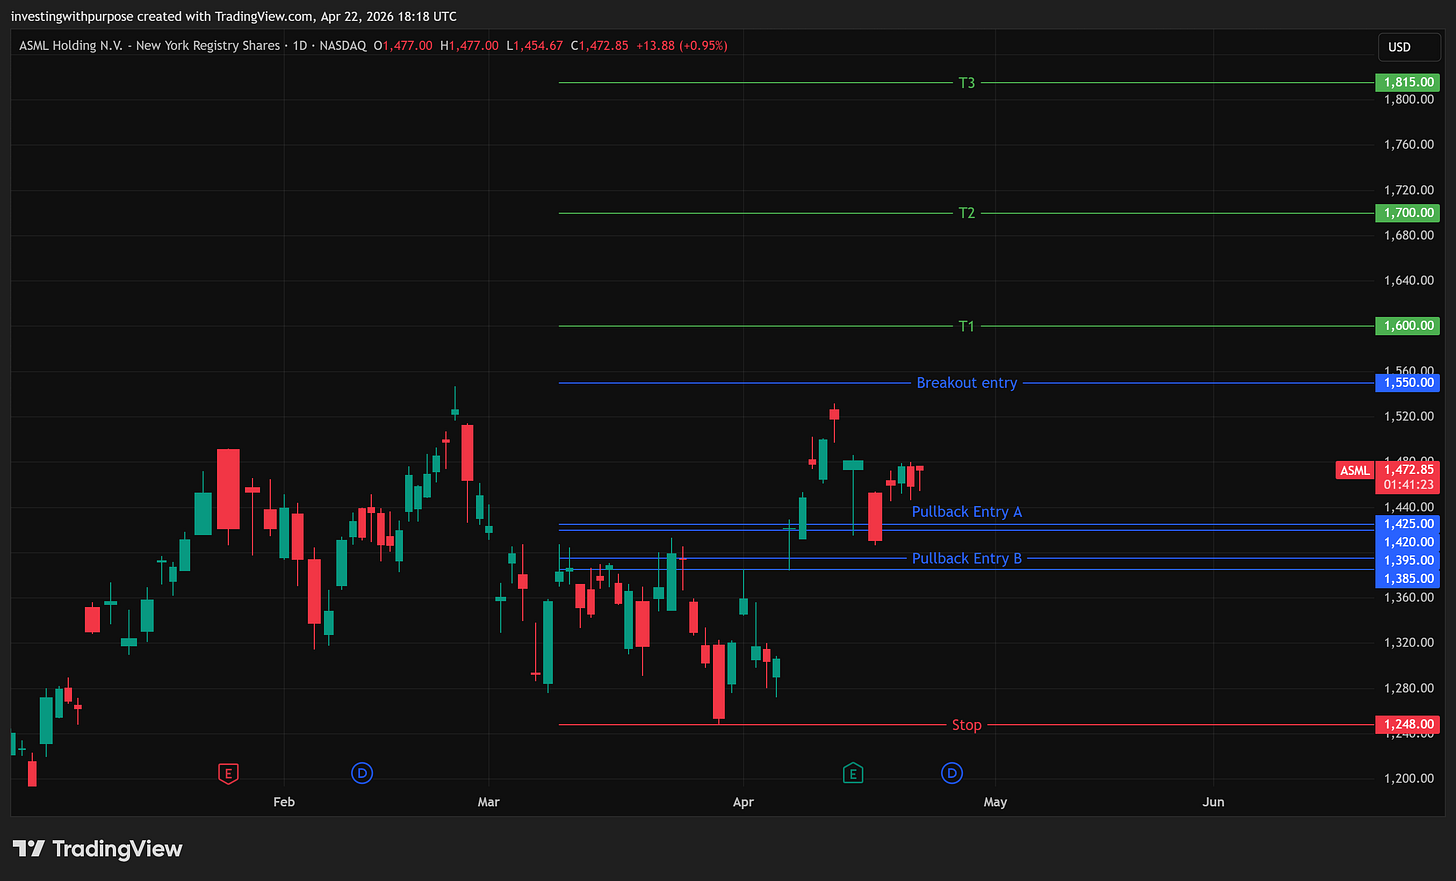Viewport: 1456px width, 881px height.
Task: Click the 1,420.00 blue price tag
Action: point(1408,542)
